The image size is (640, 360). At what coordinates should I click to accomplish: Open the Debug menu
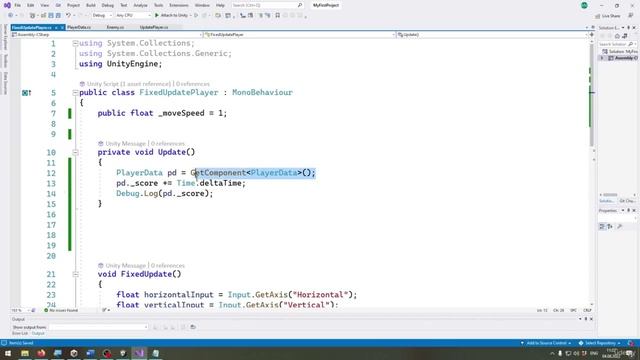point(108,5)
